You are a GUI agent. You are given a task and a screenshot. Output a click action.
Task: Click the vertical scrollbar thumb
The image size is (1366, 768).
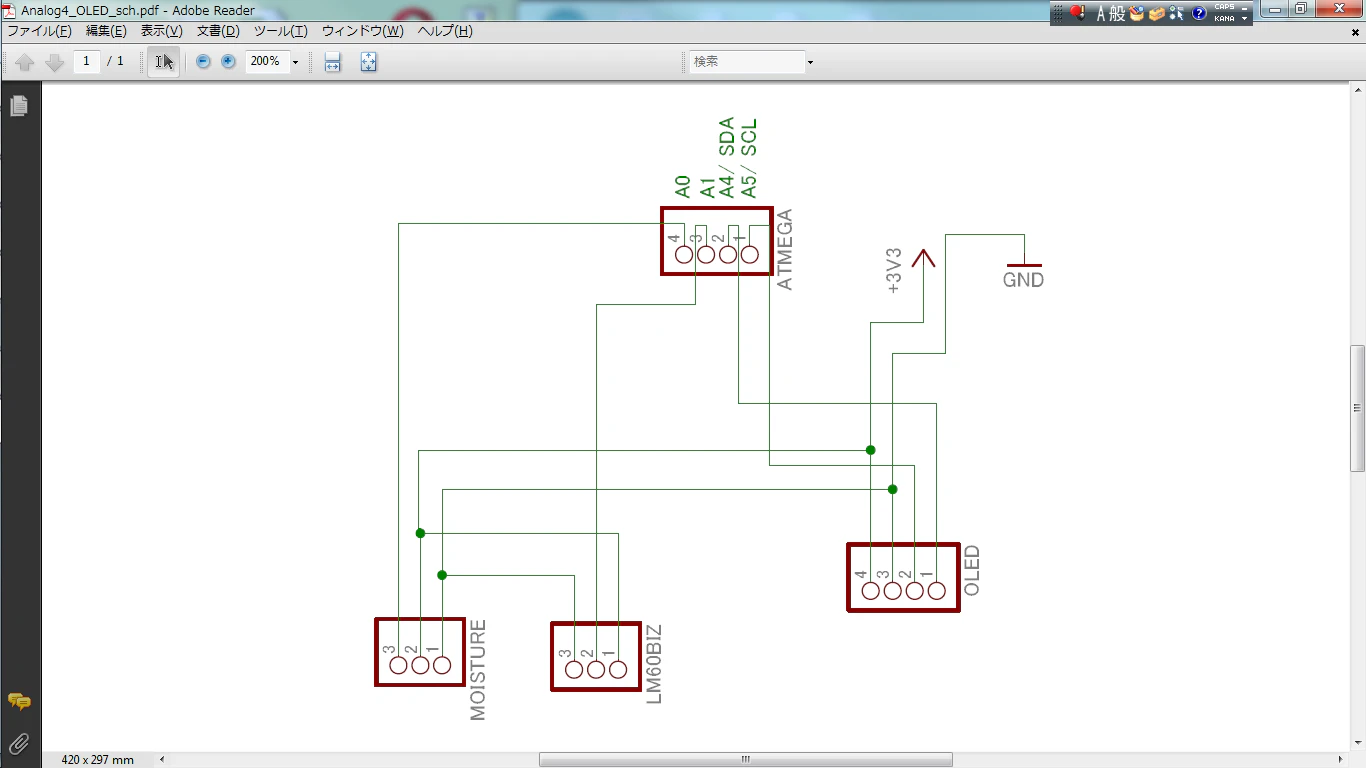1357,408
